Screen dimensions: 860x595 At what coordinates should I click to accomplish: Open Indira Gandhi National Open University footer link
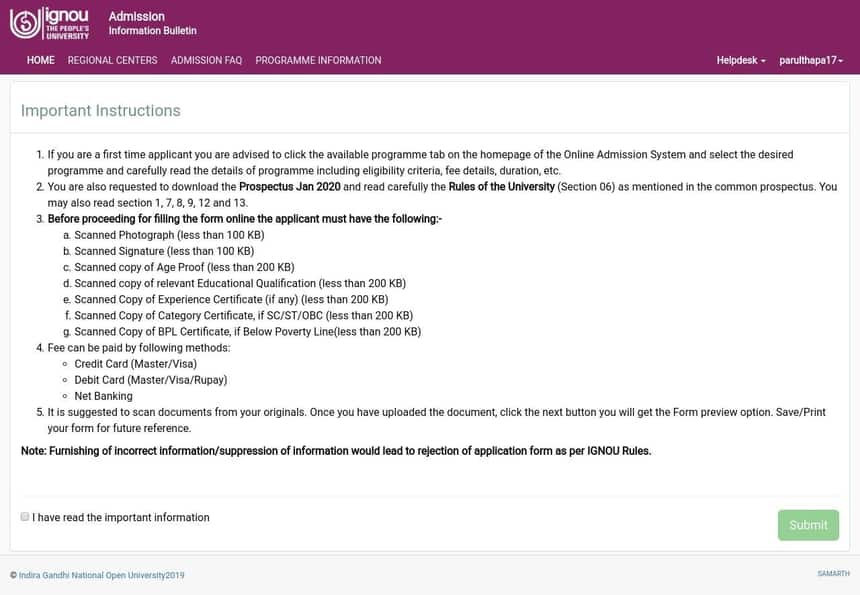101,575
